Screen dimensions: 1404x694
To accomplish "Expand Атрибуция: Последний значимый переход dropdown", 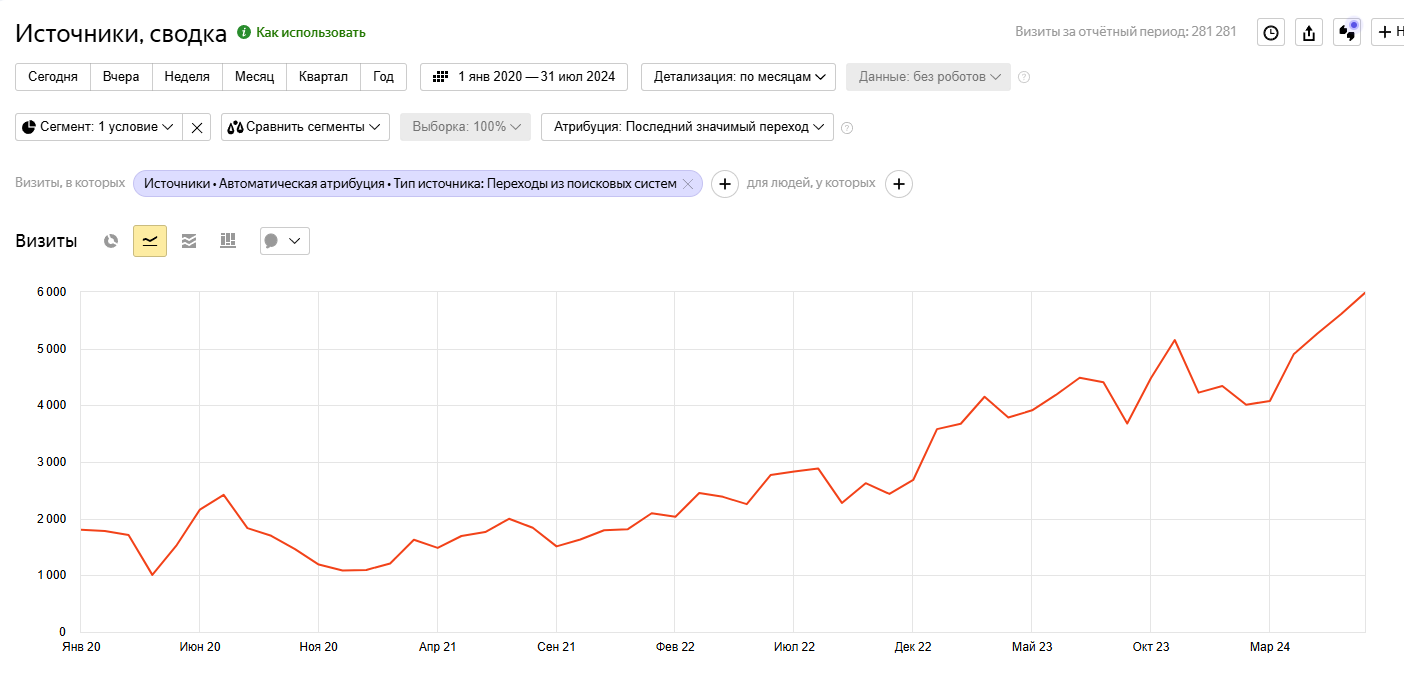I will pos(687,127).
